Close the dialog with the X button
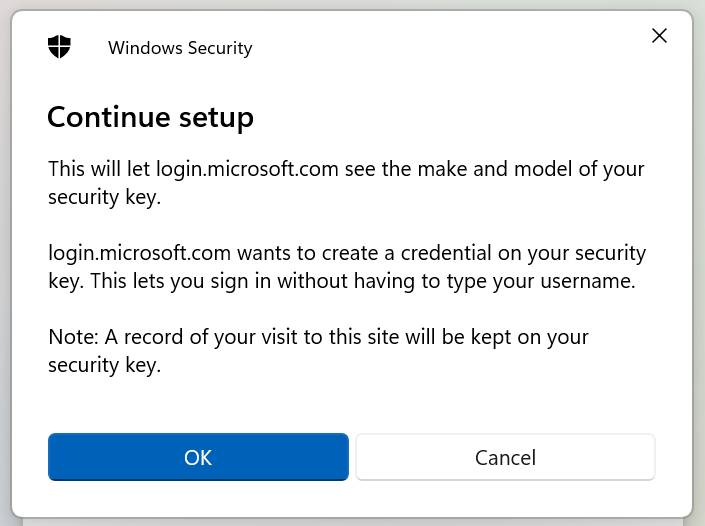The height and width of the screenshot is (526, 705). [659, 36]
